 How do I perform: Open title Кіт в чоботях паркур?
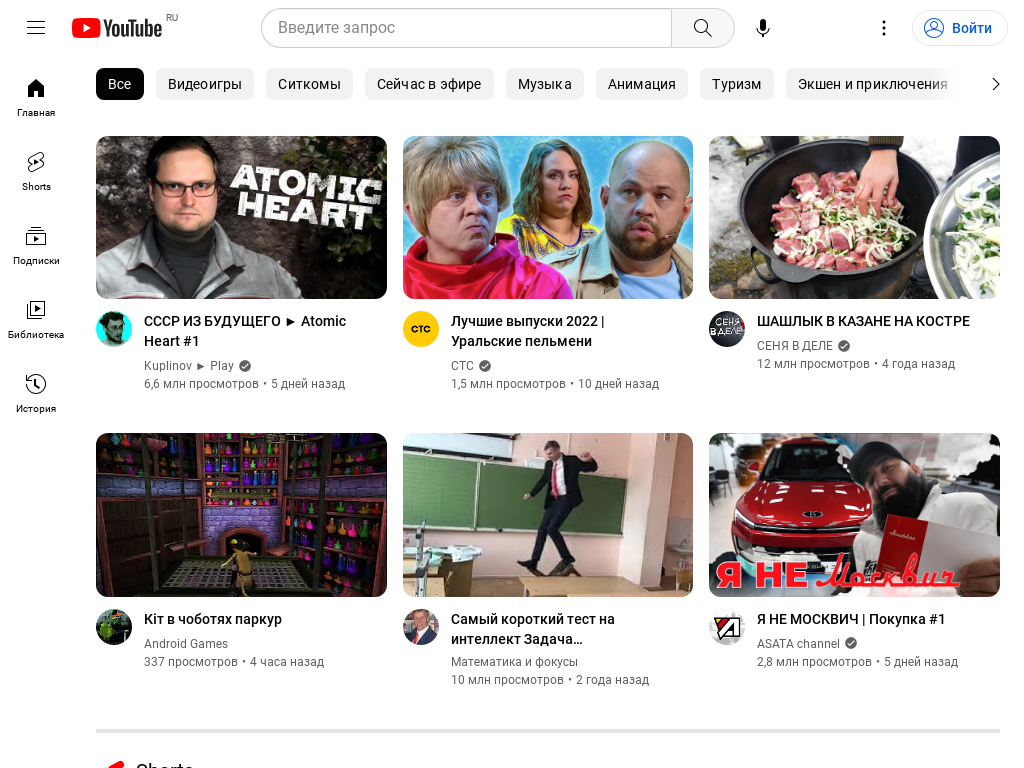click(x=213, y=619)
